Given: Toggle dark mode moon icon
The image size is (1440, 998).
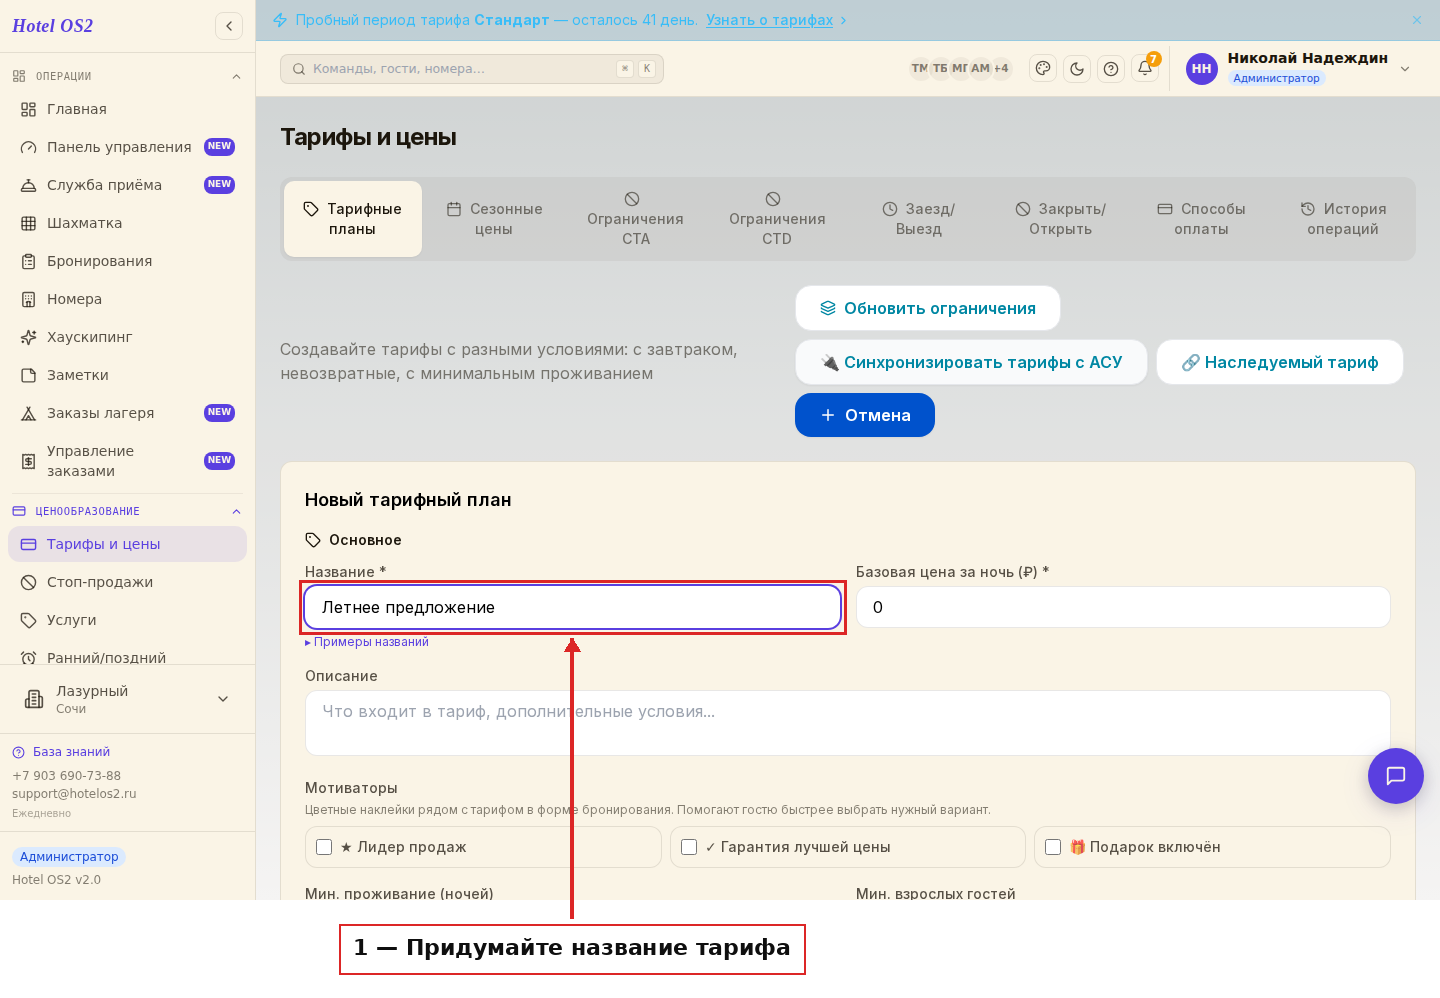Looking at the screenshot, I should (x=1077, y=69).
